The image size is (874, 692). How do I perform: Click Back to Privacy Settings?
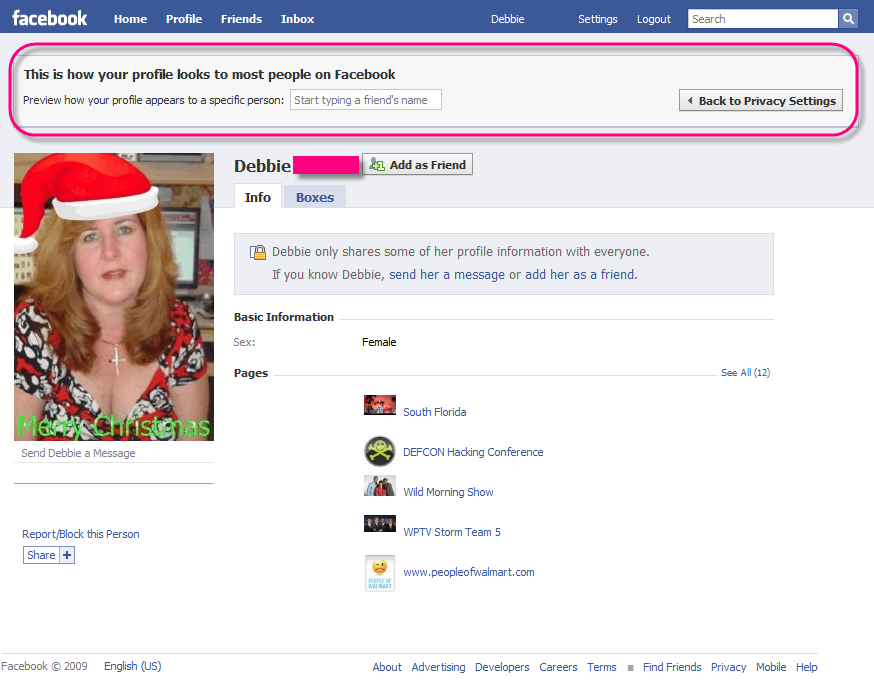click(x=760, y=100)
